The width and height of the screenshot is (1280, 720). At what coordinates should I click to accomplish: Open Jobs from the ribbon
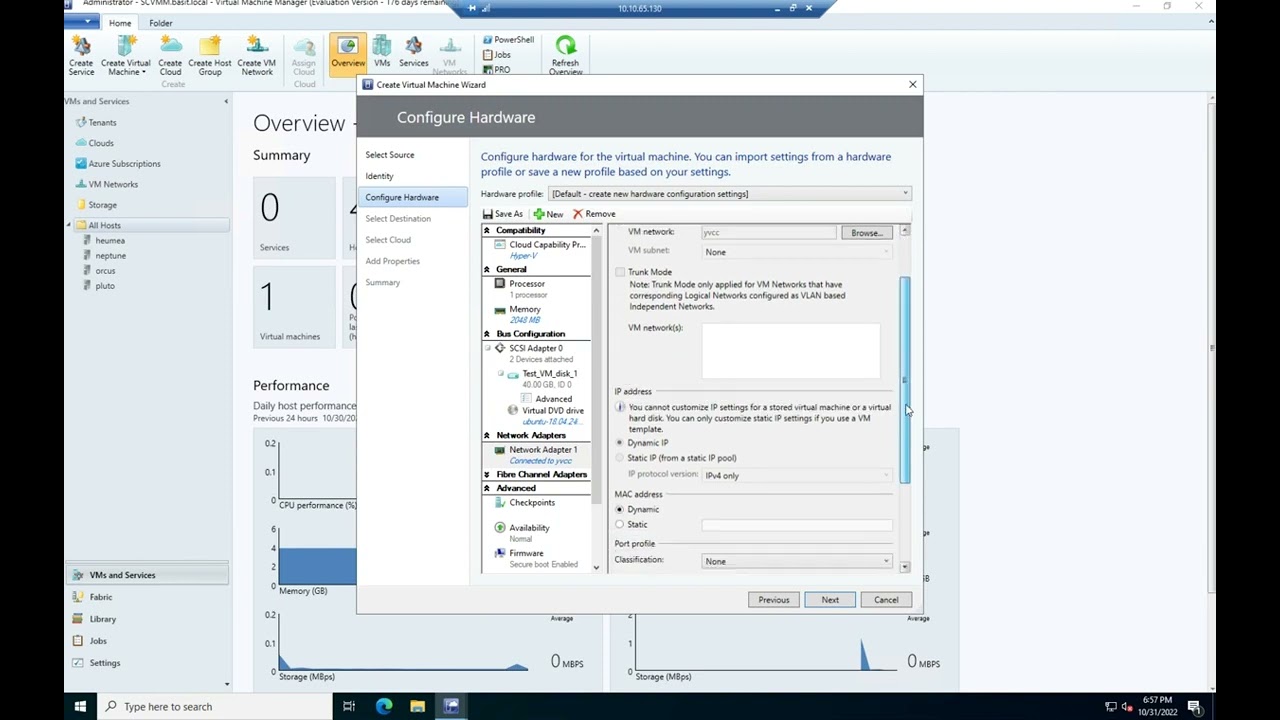(x=497, y=55)
